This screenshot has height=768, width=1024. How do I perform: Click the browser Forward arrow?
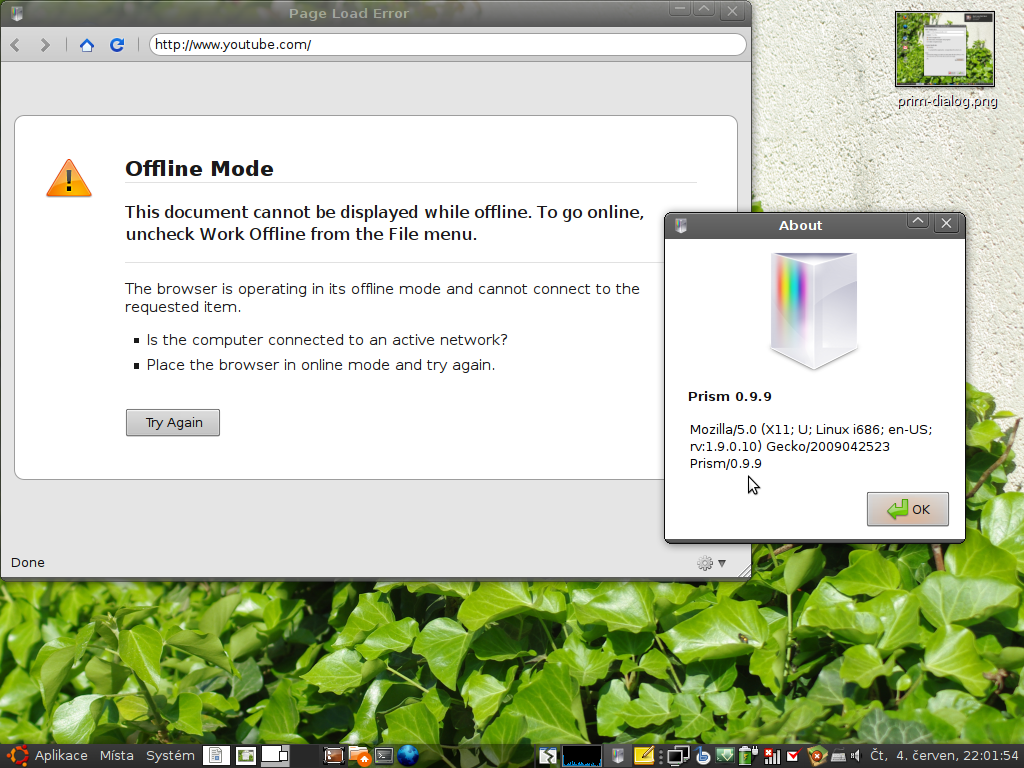(45, 45)
